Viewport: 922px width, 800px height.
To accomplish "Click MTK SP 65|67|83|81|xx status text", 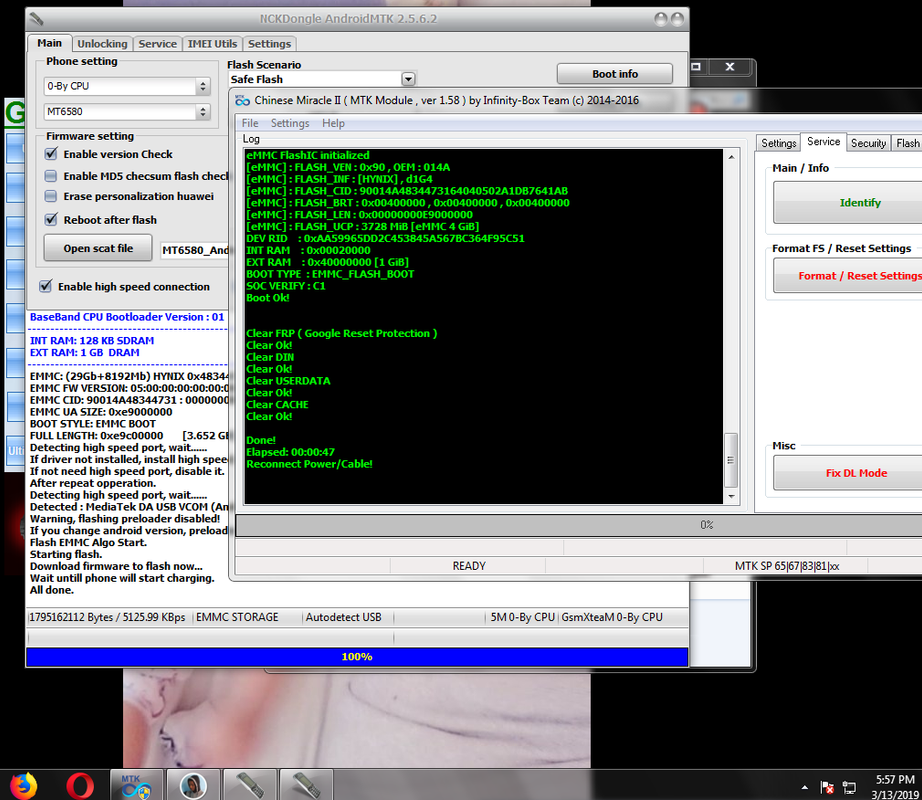I will click(786, 566).
